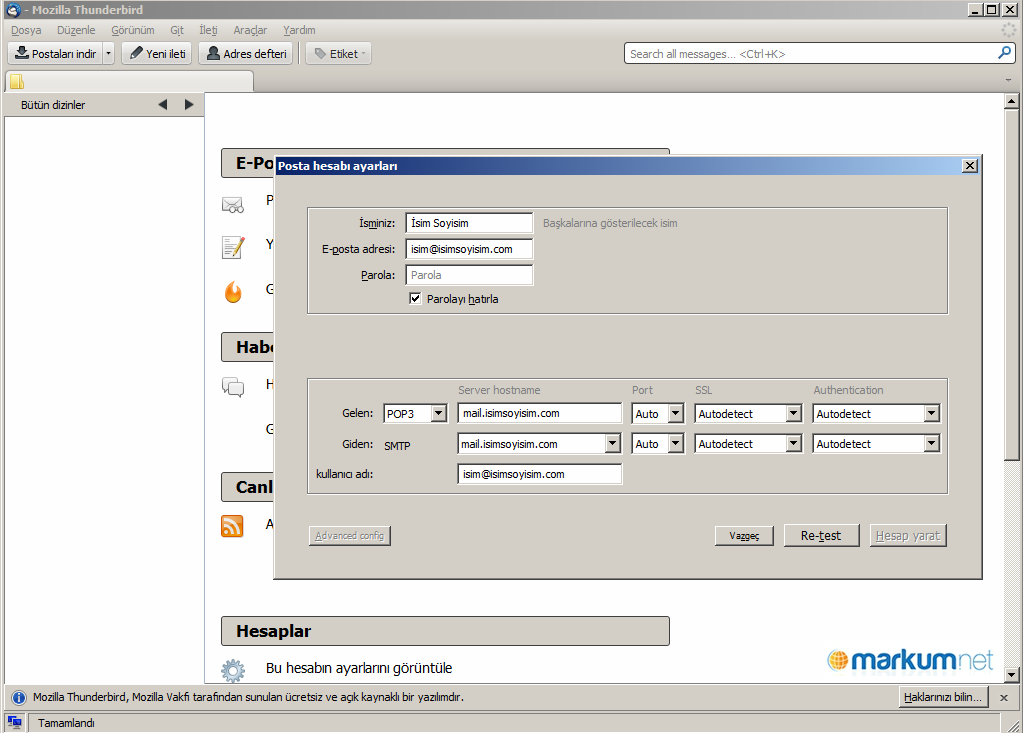Screen dimensions: 1023x733
Task: Open the Görünüm menu
Action: (x=132, y=30)
